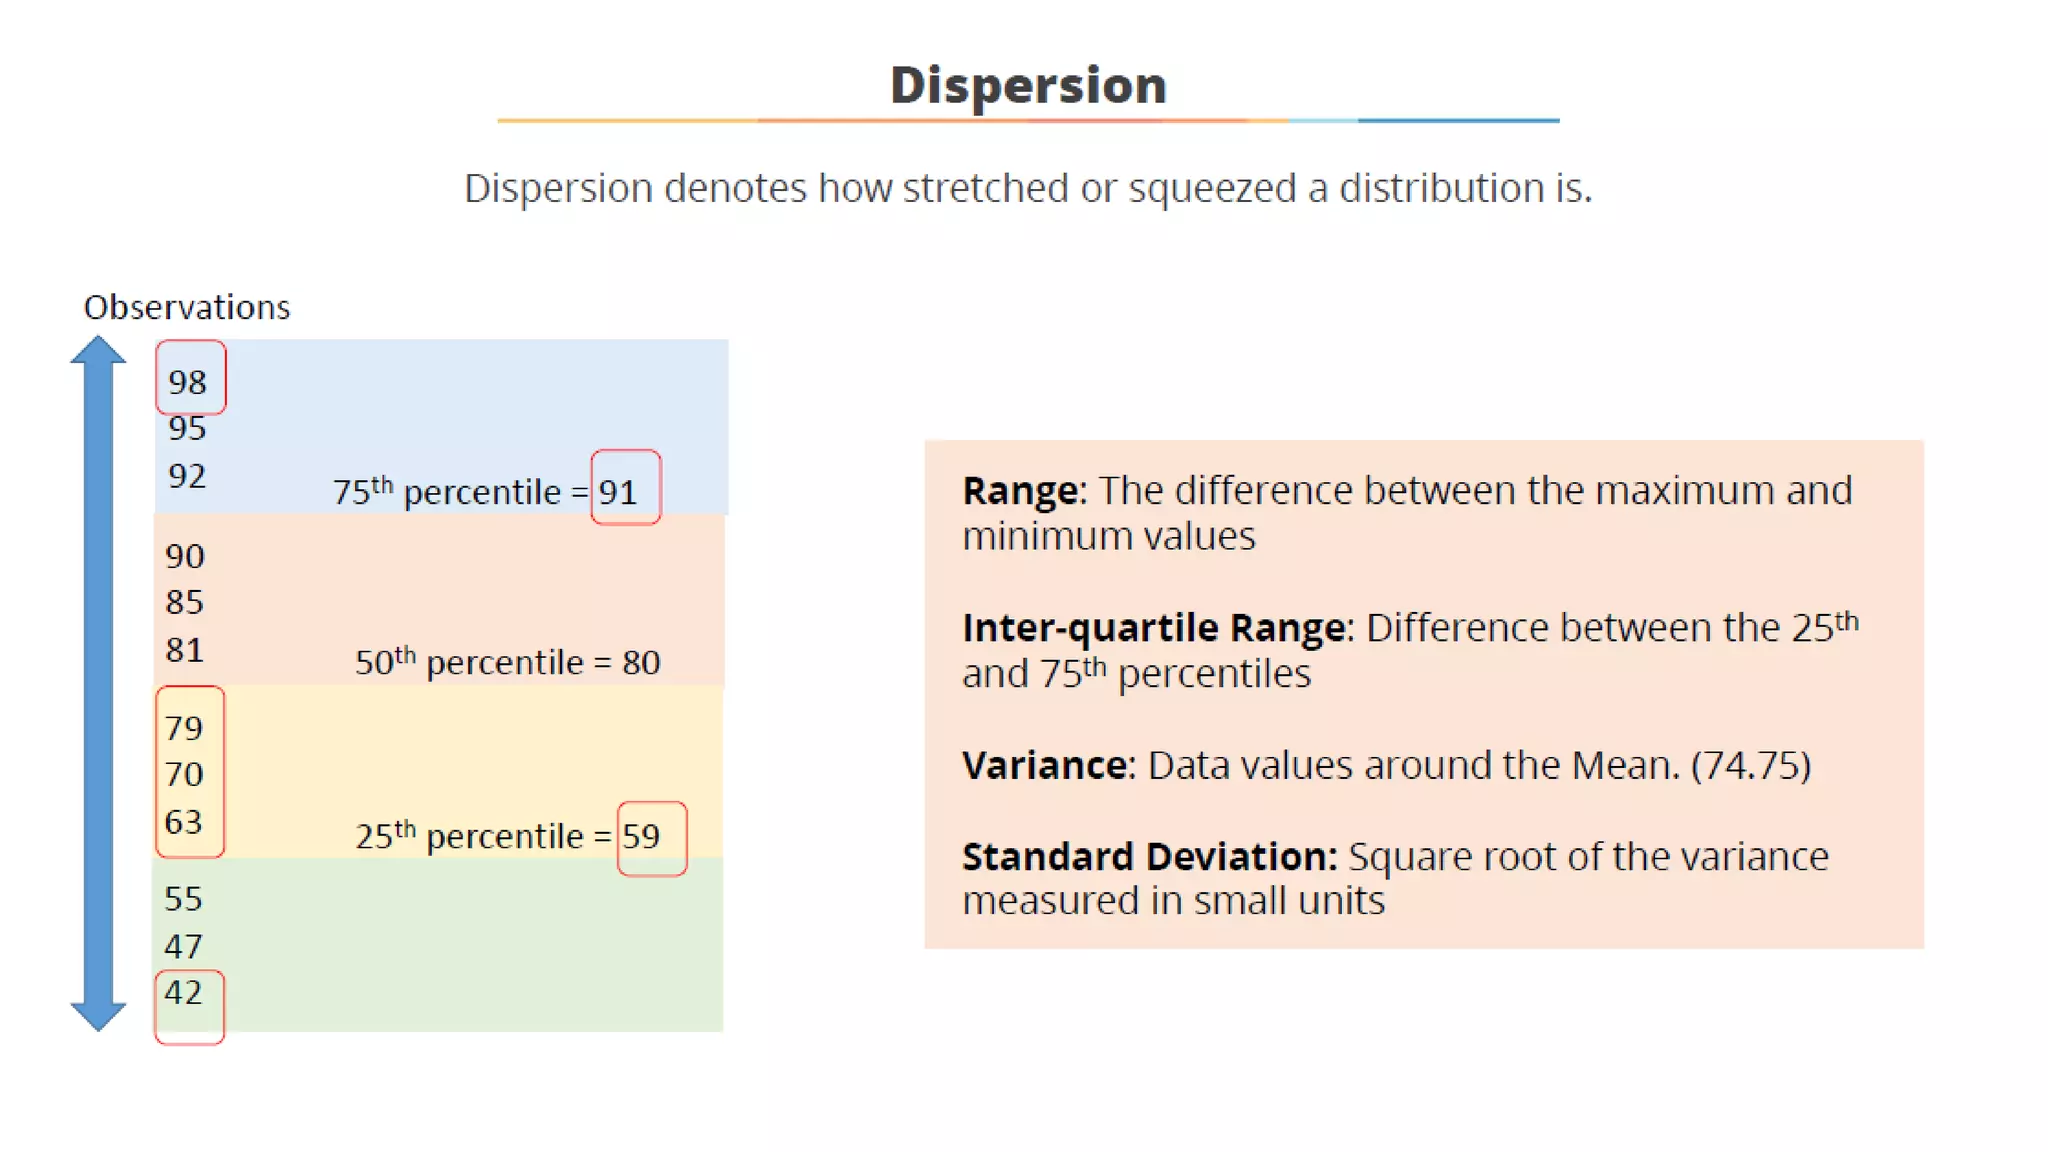Click the red box containing 79, 70, 63

[x=188, y=773]
